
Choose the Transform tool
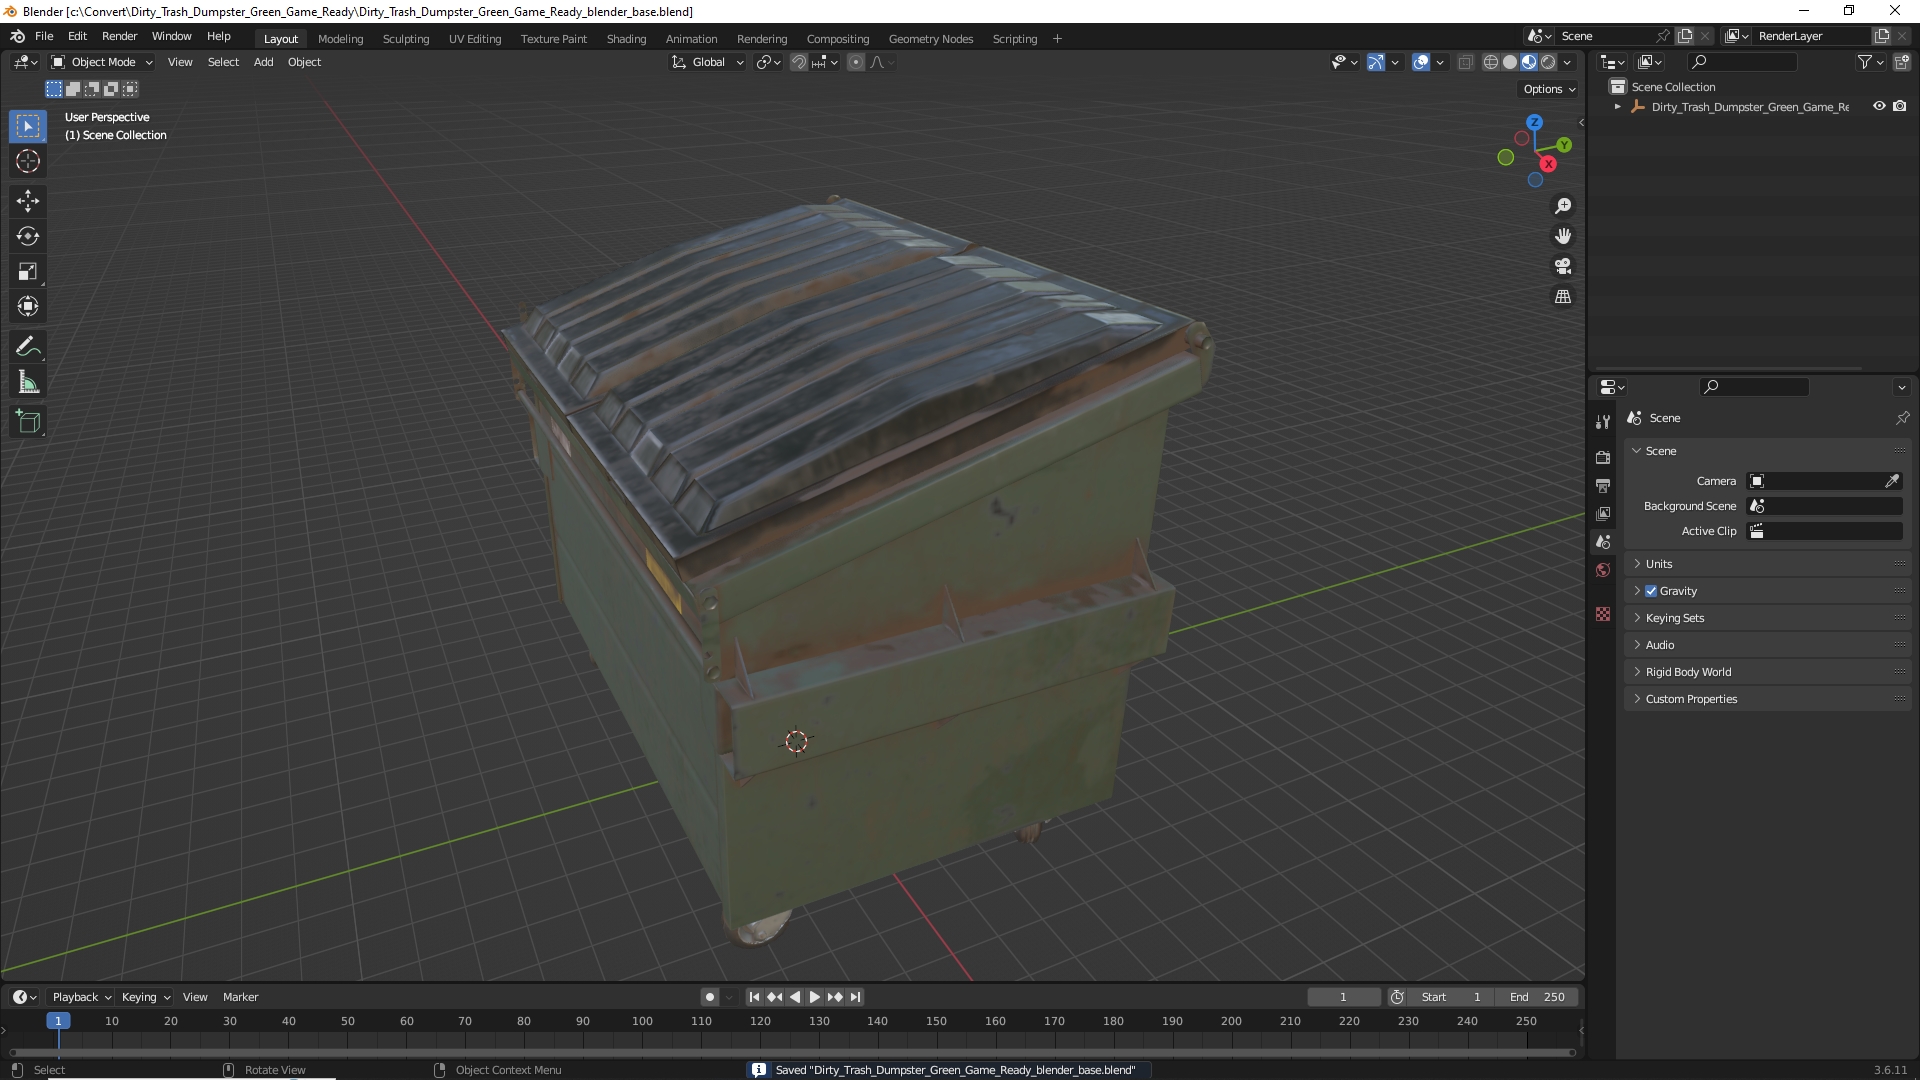pos(28,306)
